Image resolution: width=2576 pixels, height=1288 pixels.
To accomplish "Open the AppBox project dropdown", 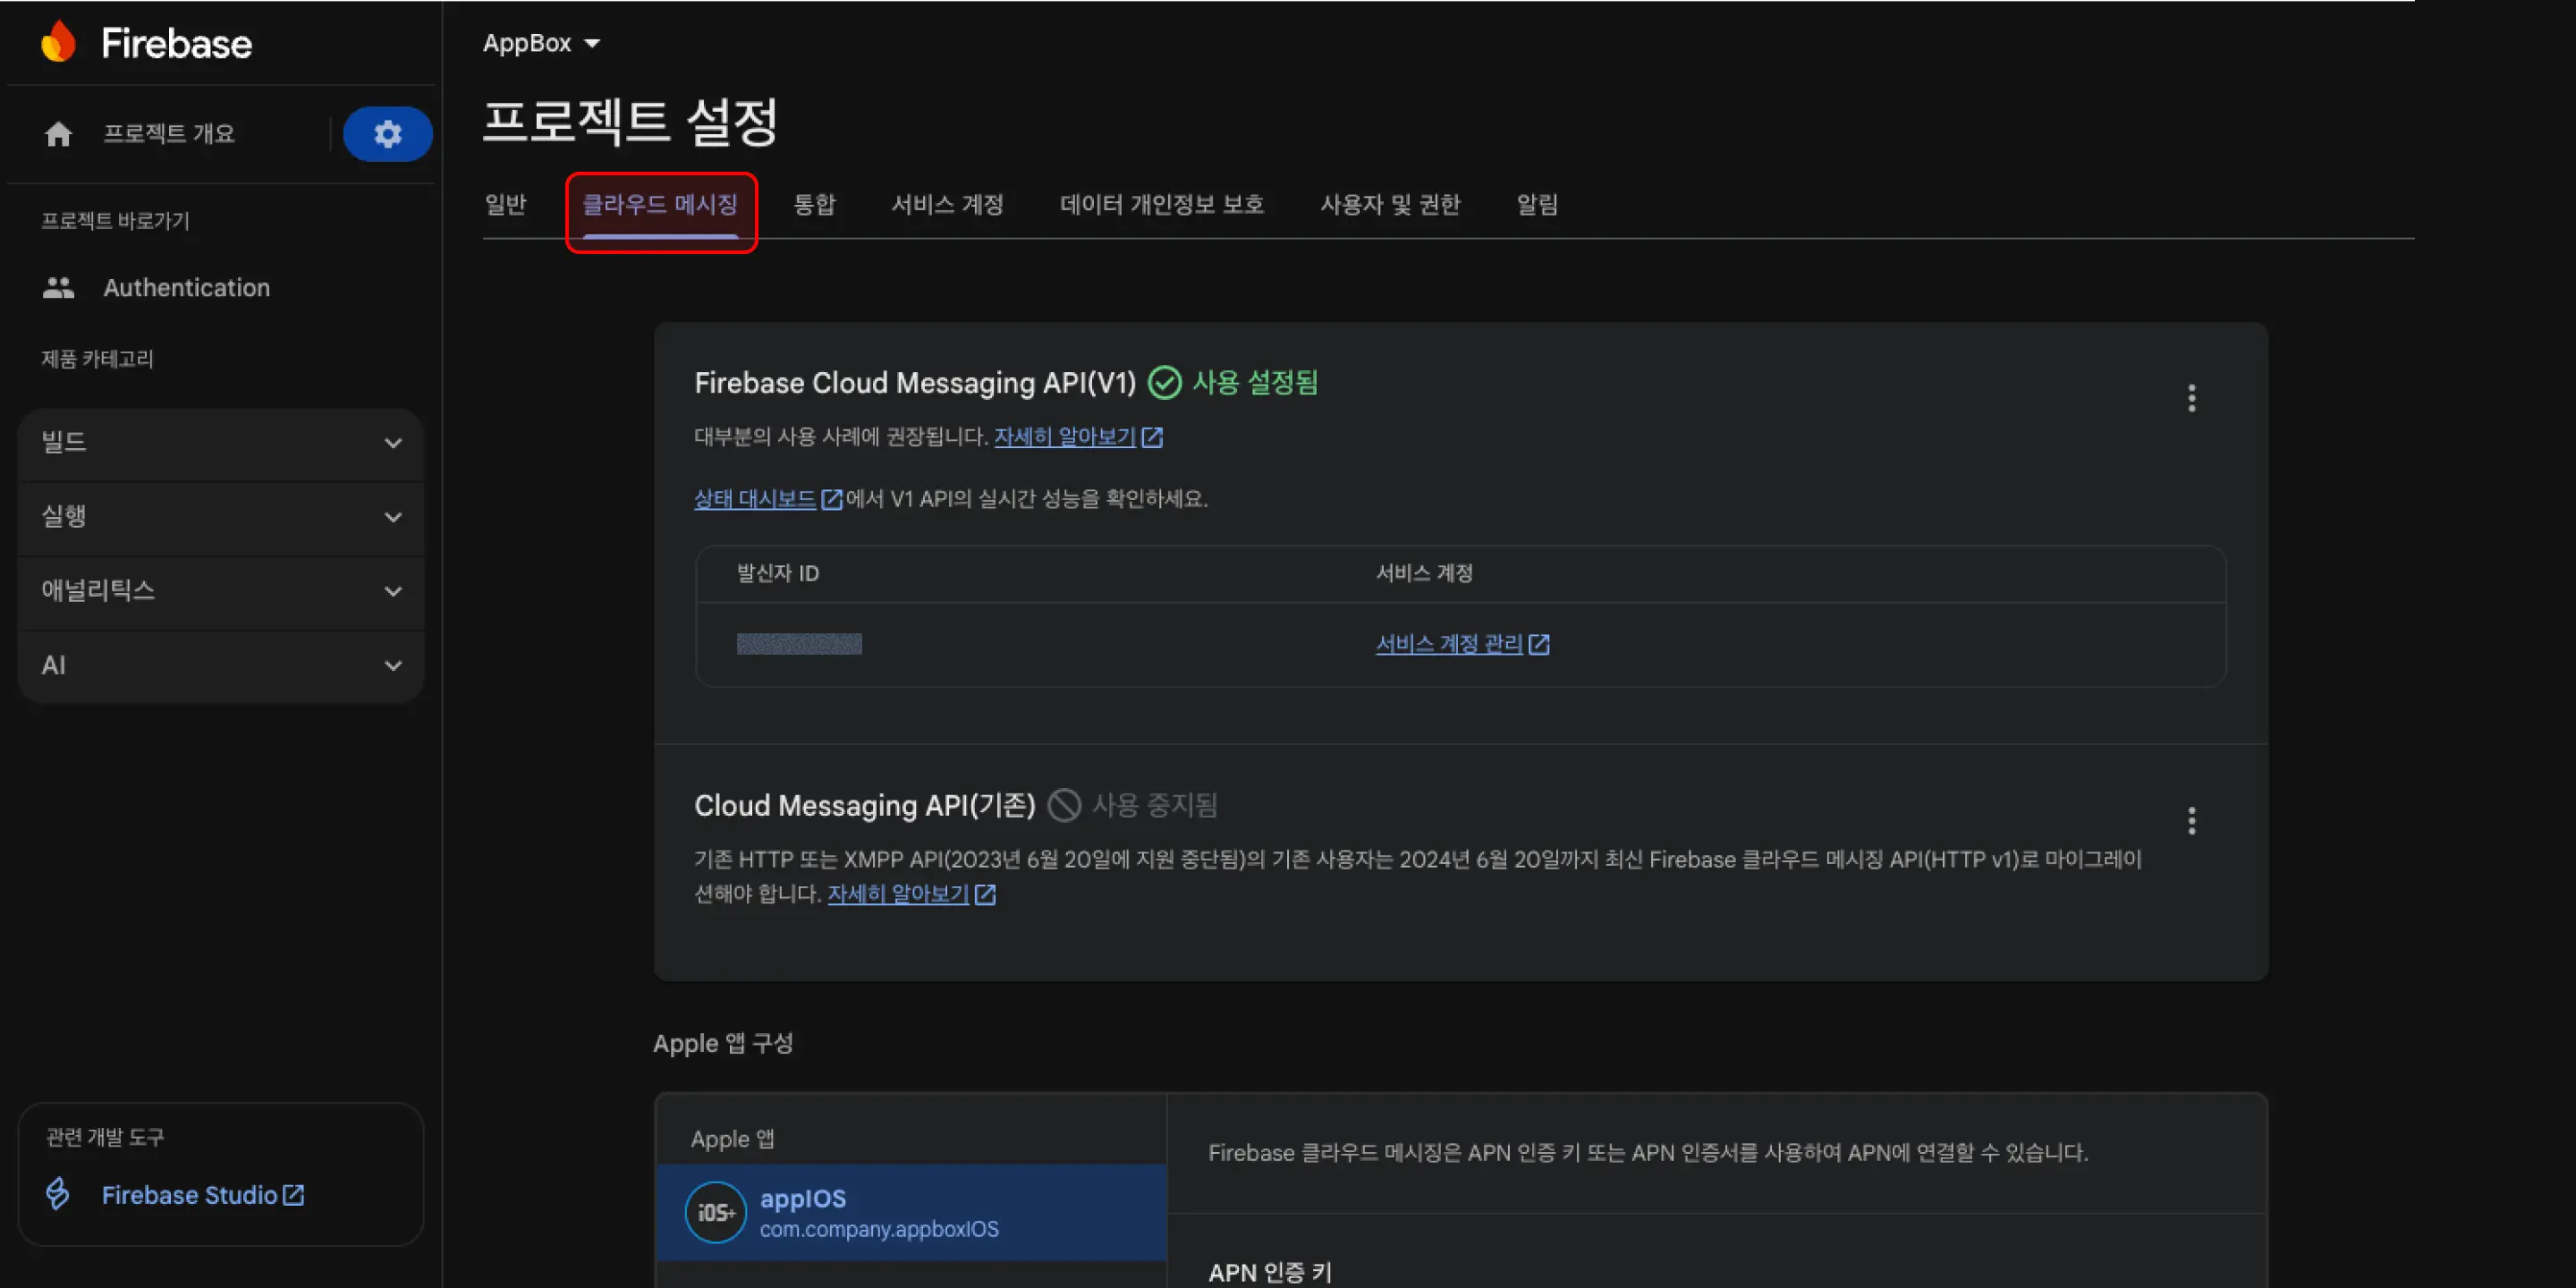I will pos(541,43).
